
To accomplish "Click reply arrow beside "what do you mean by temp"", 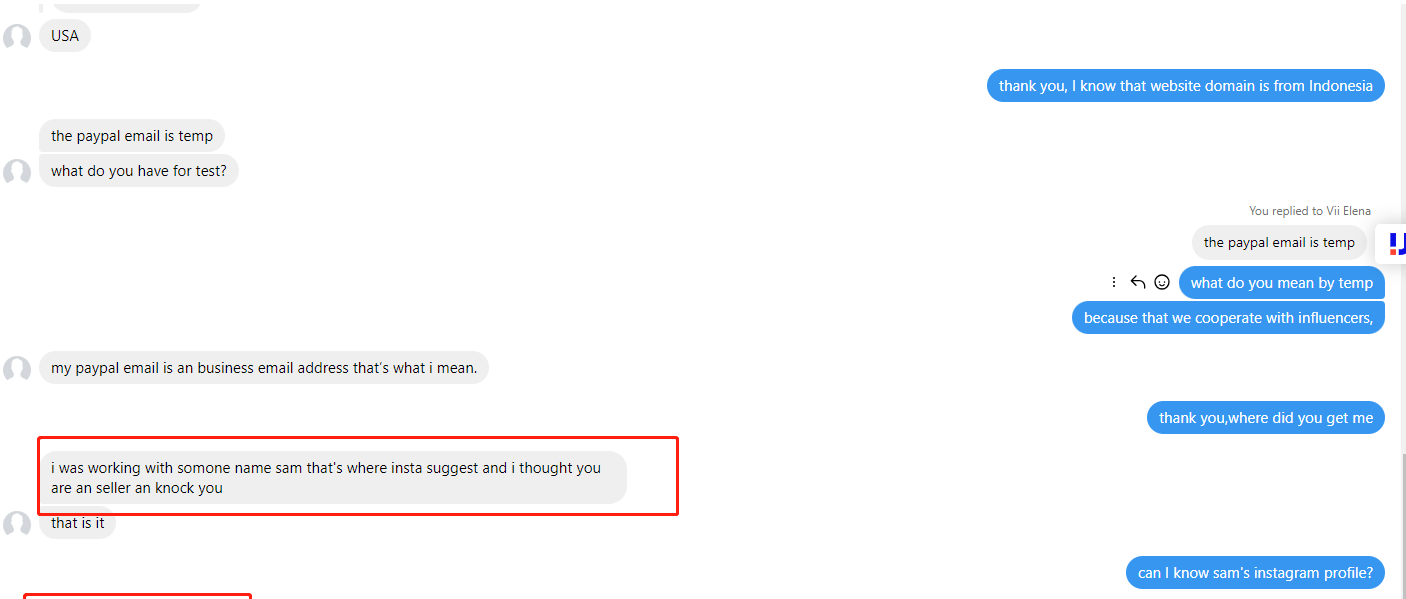I will click(x=1138, y=282).
